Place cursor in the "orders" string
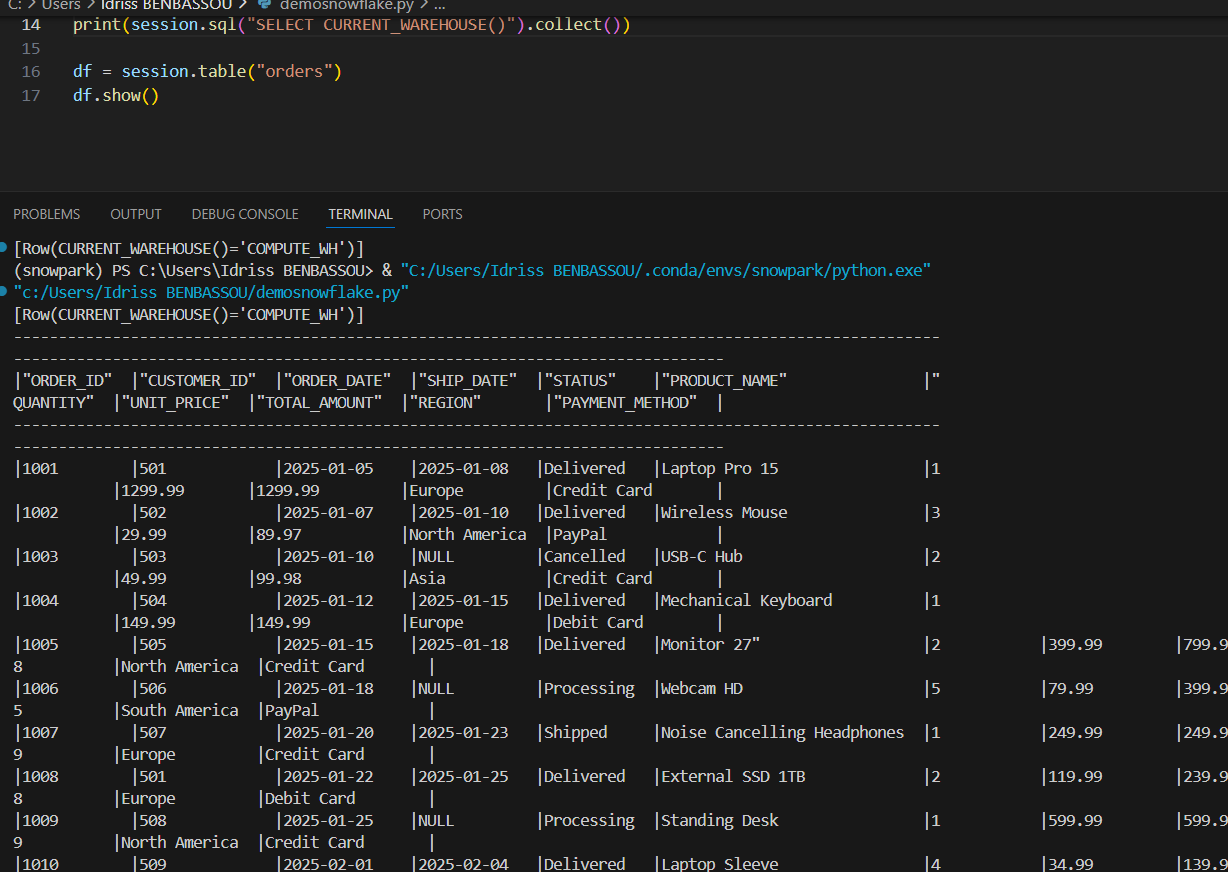This screenshot has width=1228, height=872. [300, 72]
